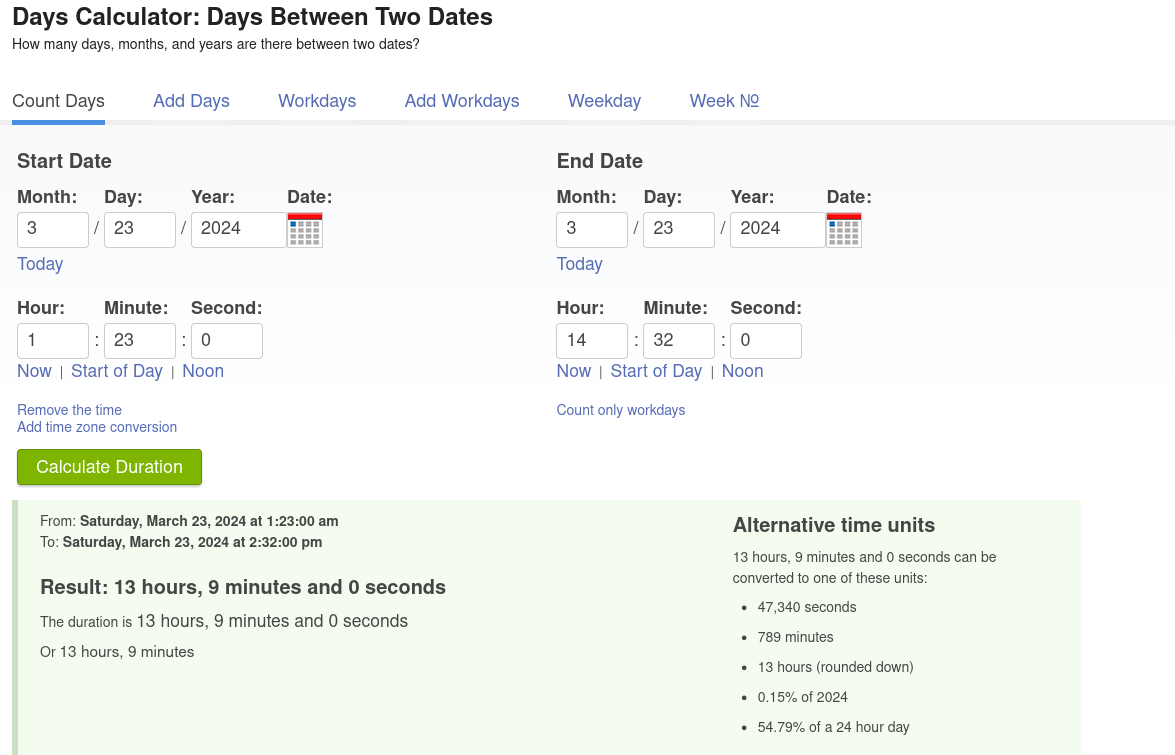The image size is (1175, 755).
Task: Click the '47,340 seconds' list entry
Action: (x=806, y=607)
